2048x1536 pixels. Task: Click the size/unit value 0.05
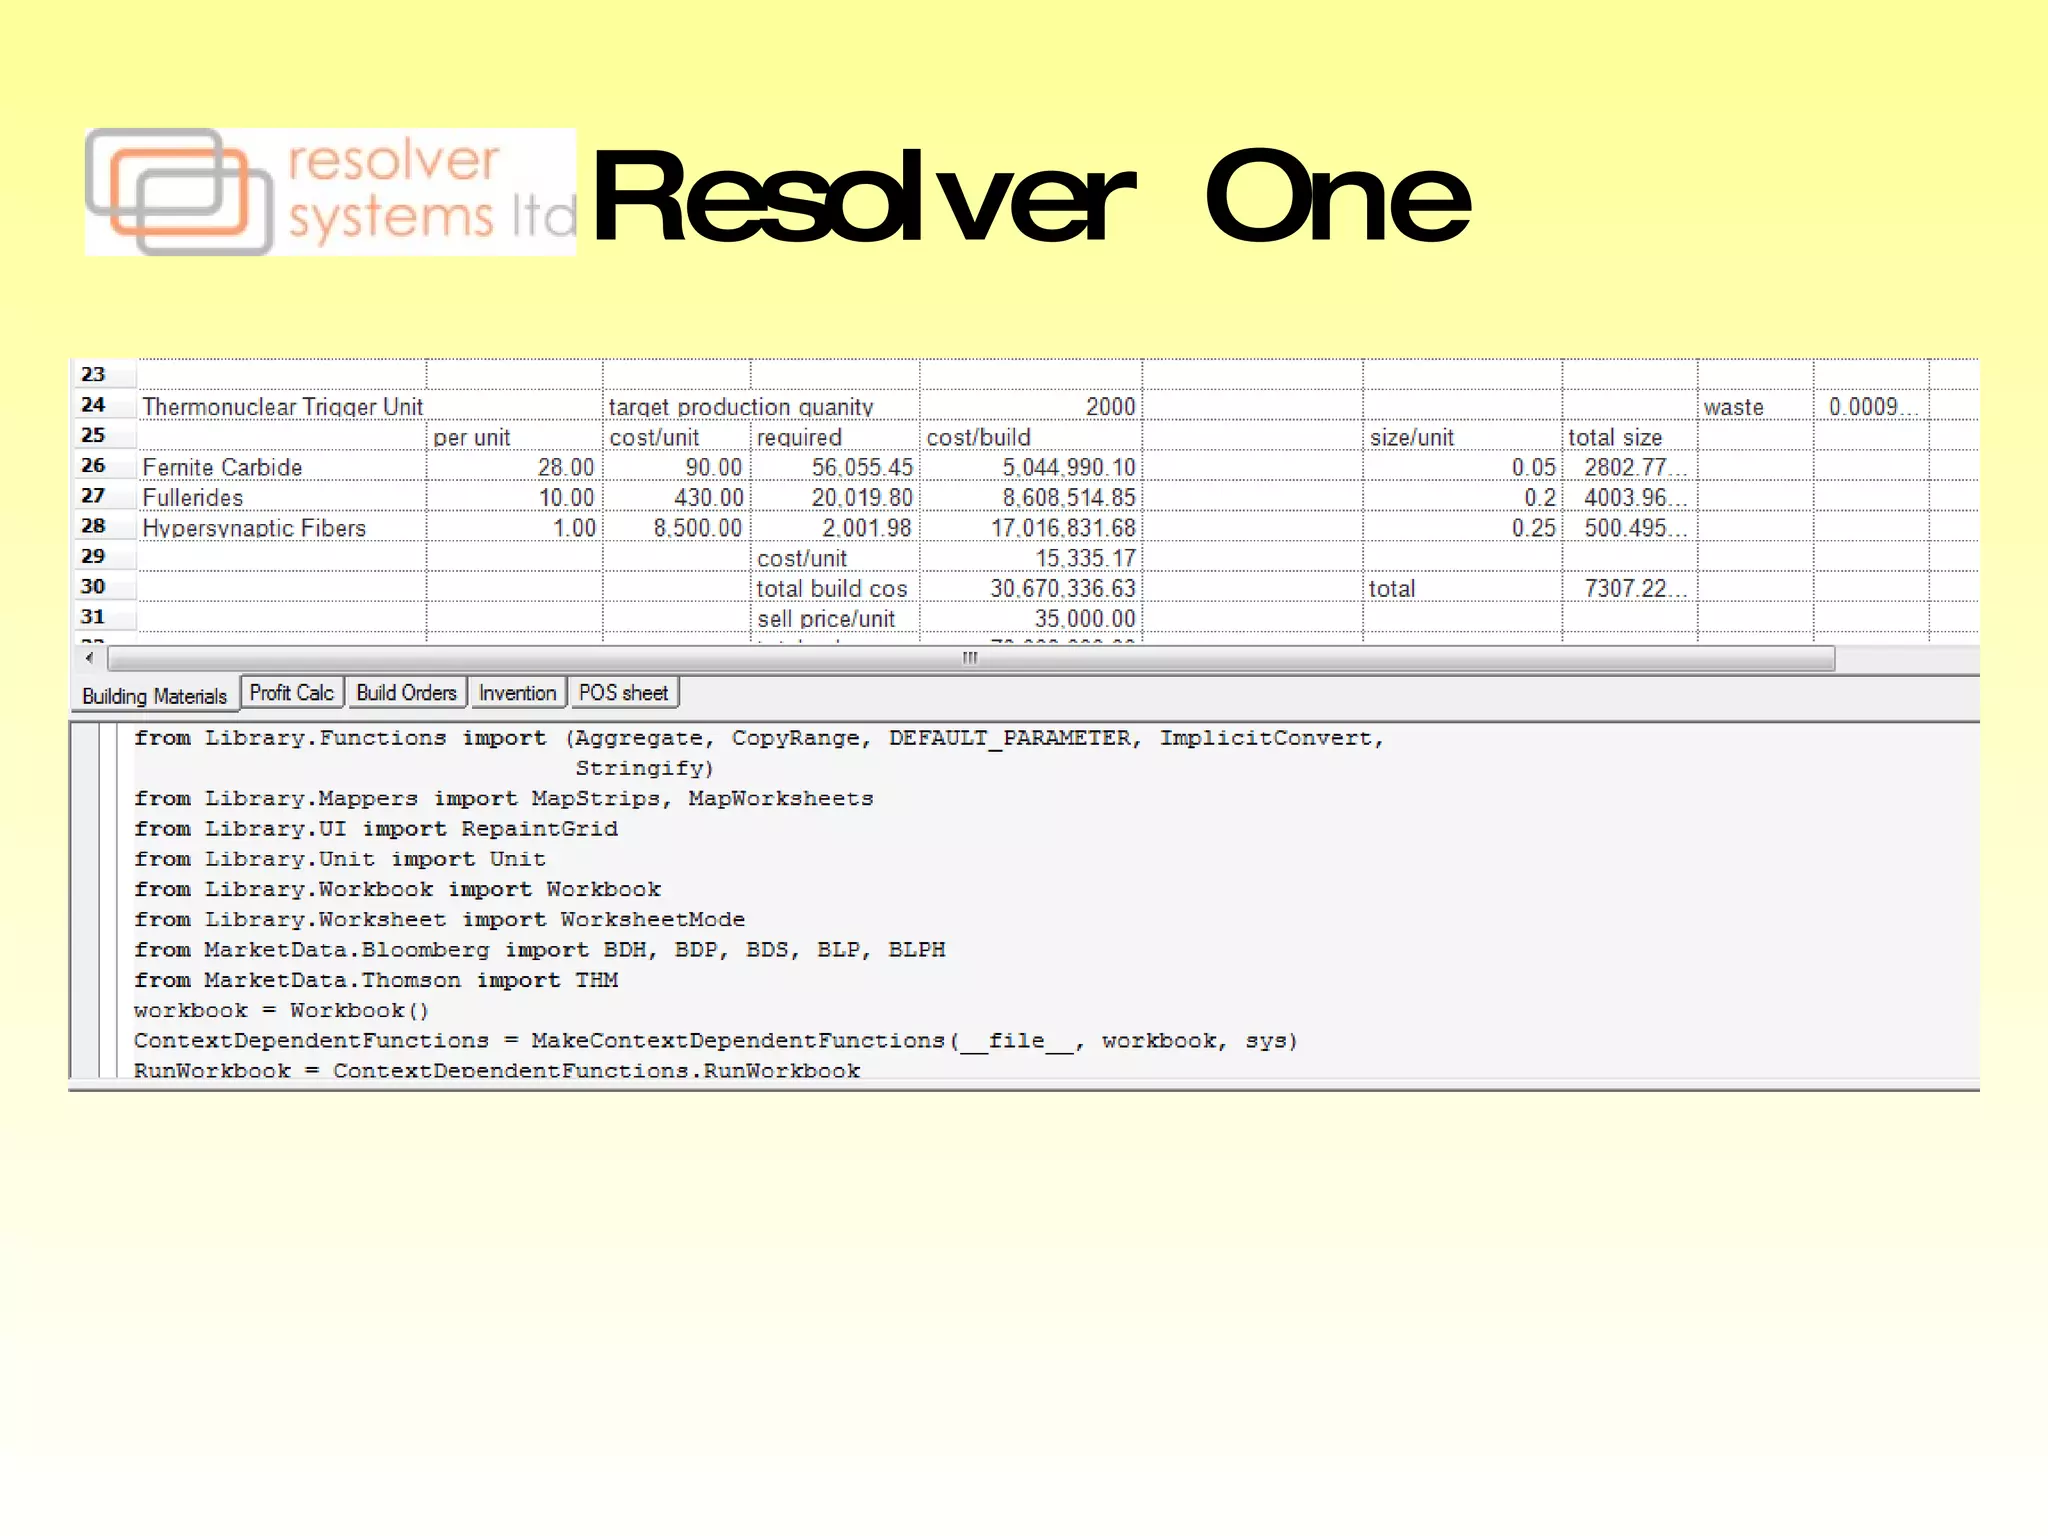pyautogui.click(x=1462, y=467)
